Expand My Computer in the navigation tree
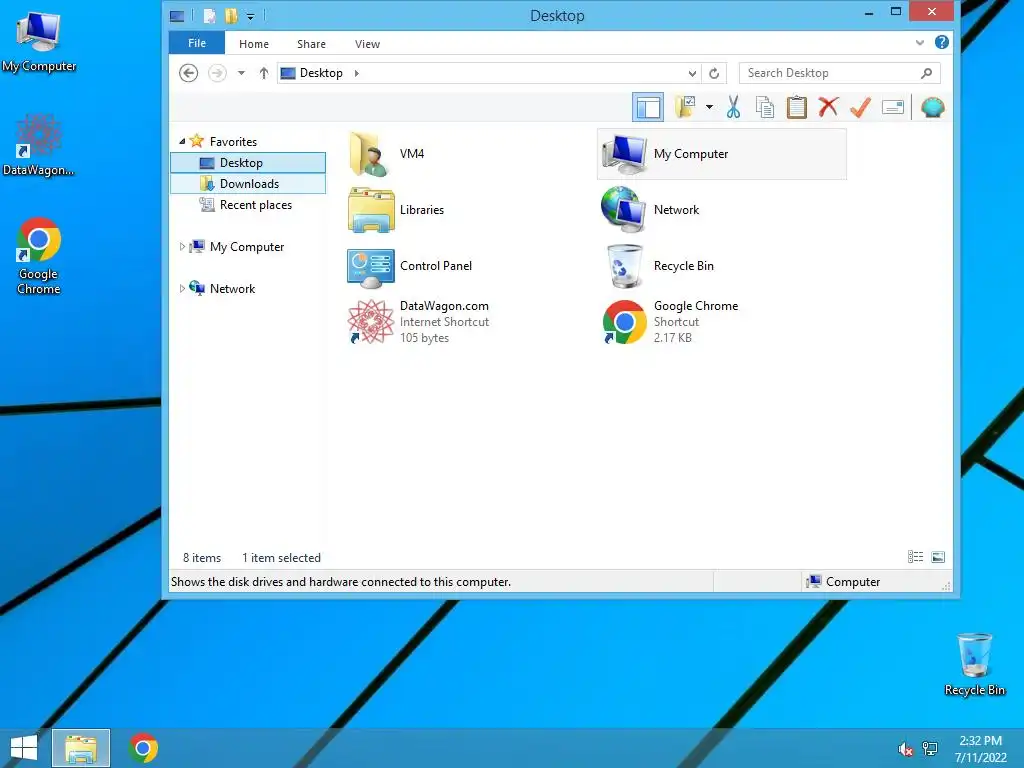Screen dimensions: 1024x768 [x=182, y=246]
